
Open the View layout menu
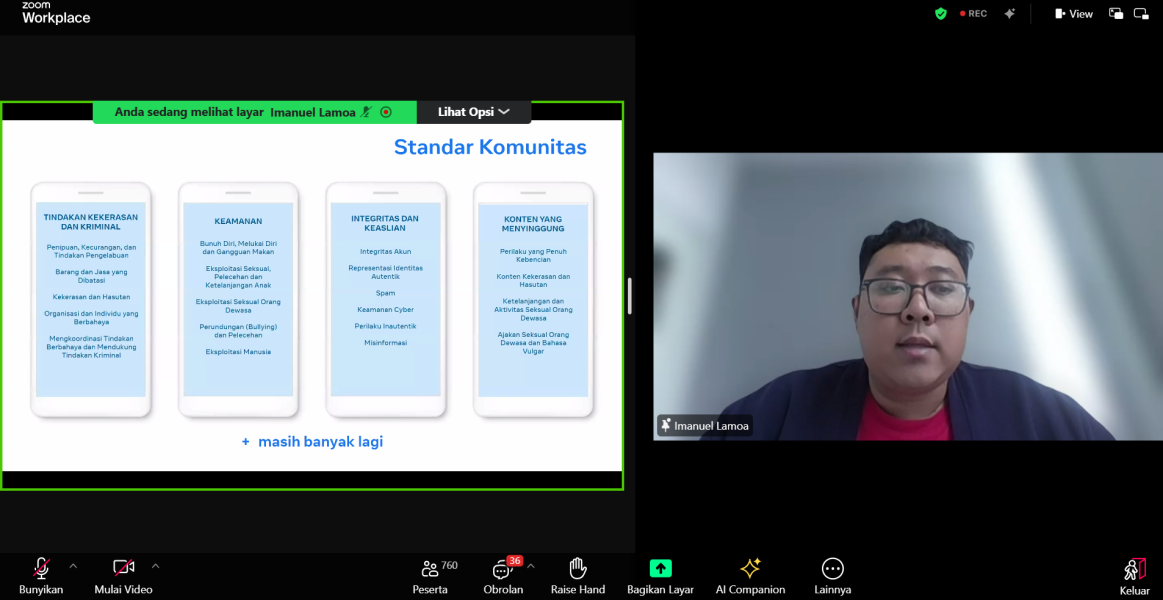pyautogui.click(x=1073, y=14)
